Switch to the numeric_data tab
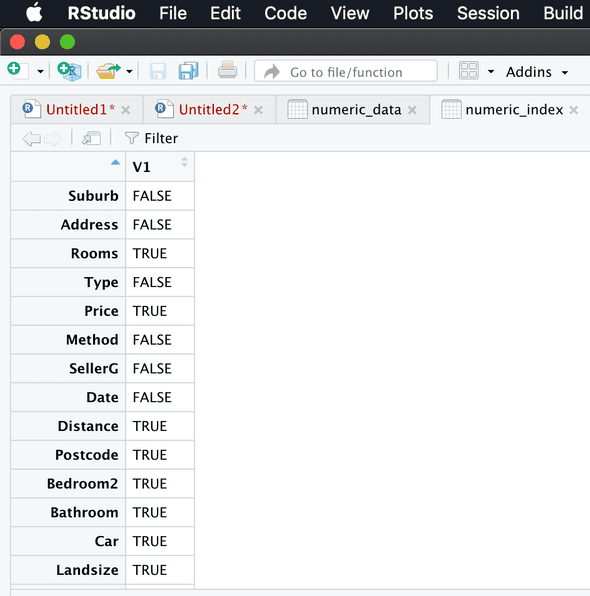Image resolution: width=590 pixels, height=596 pixels. 356,110
